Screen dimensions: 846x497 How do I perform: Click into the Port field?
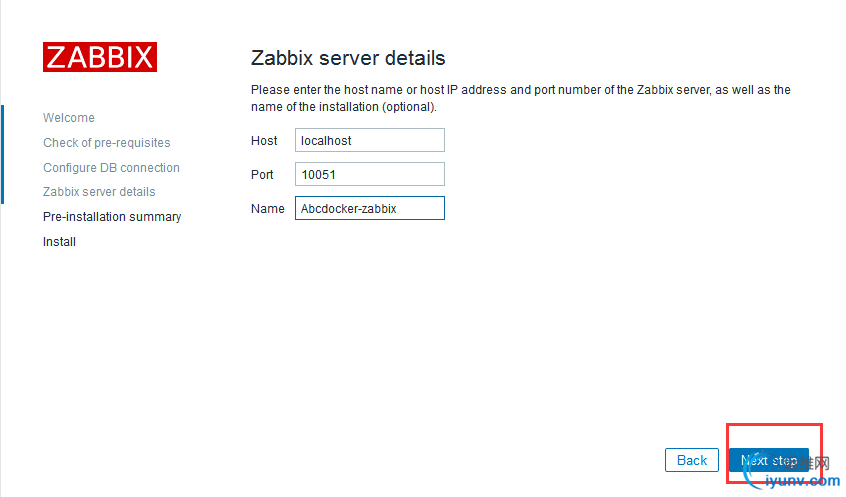(370, 175)
